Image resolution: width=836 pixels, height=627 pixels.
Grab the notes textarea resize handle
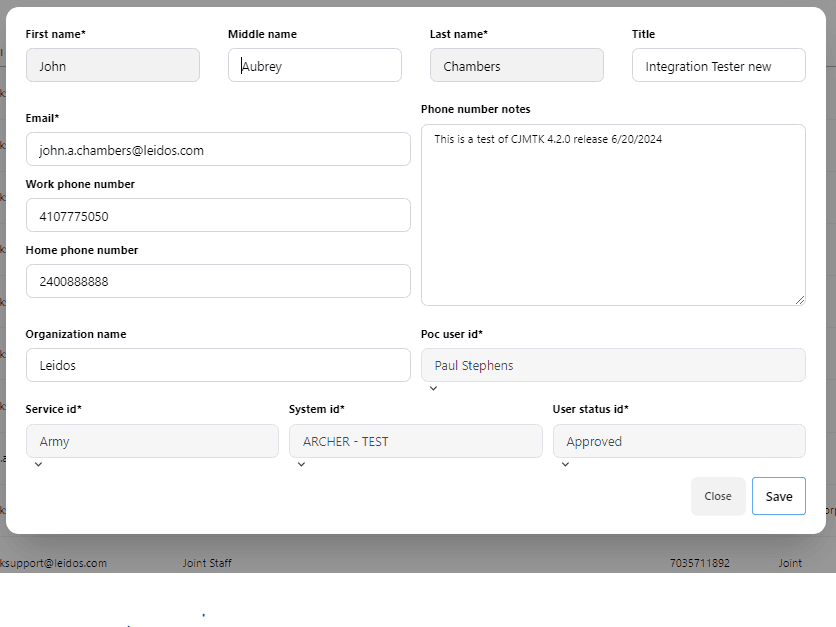tap(799, 299)
